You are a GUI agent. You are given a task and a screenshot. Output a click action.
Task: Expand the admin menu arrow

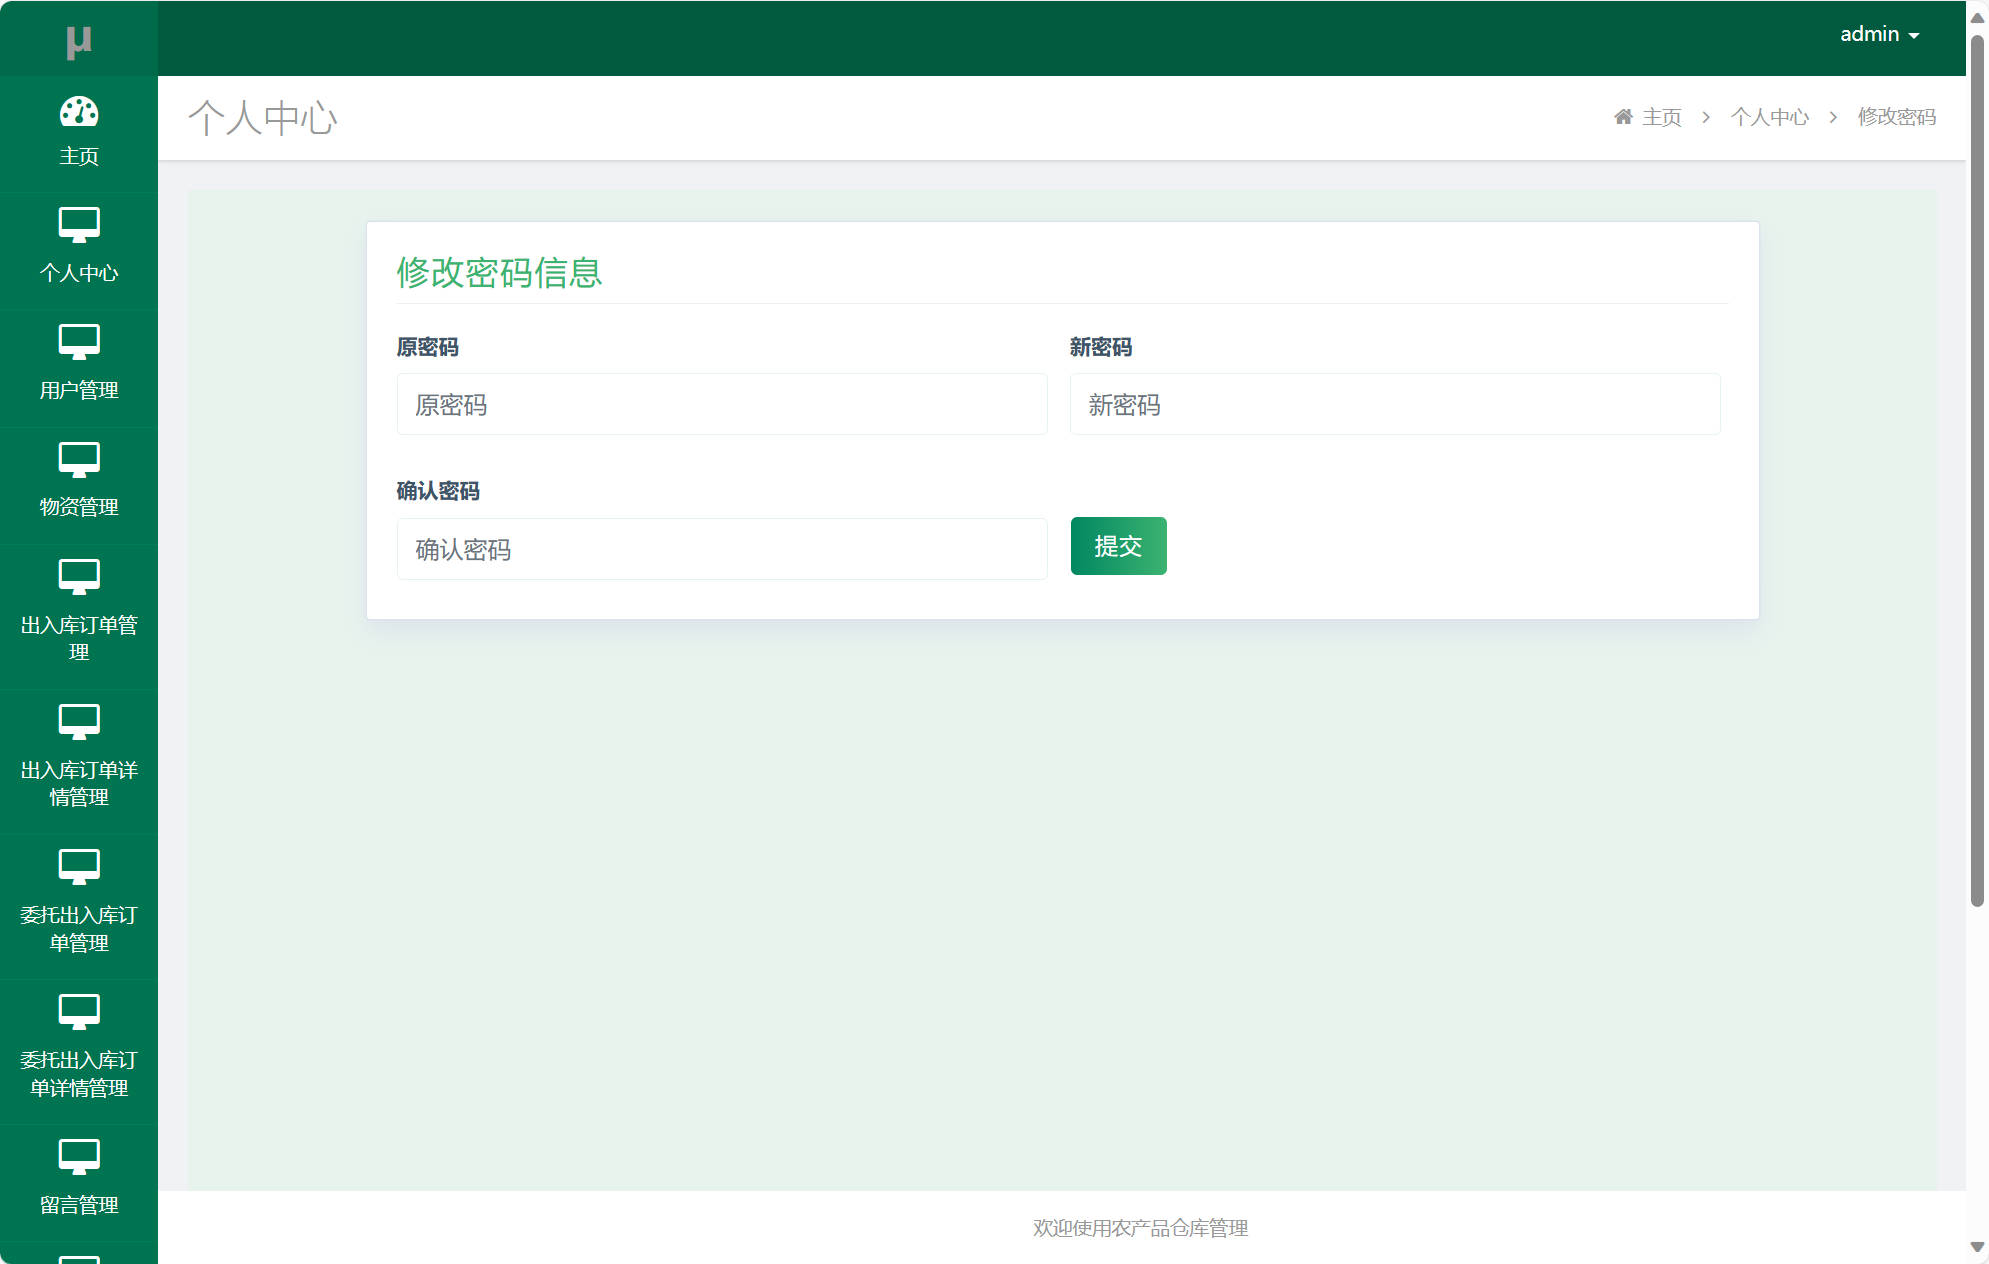coord(1913,35)
